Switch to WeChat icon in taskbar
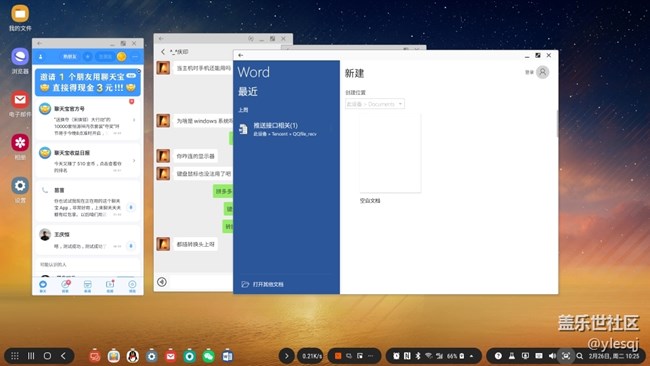 209,356
